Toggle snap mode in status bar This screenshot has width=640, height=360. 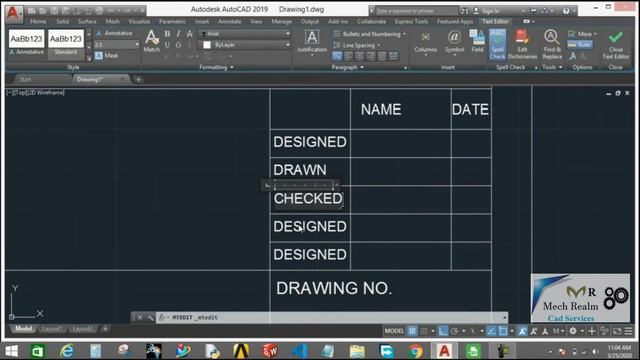pos(424,331)
